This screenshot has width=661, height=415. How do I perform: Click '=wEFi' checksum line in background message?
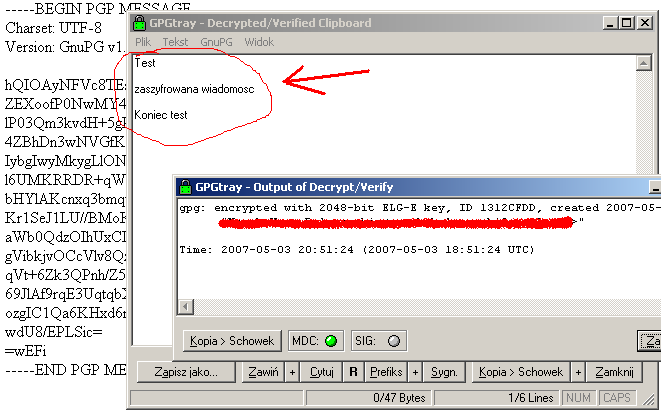click(x=25, y=351)
